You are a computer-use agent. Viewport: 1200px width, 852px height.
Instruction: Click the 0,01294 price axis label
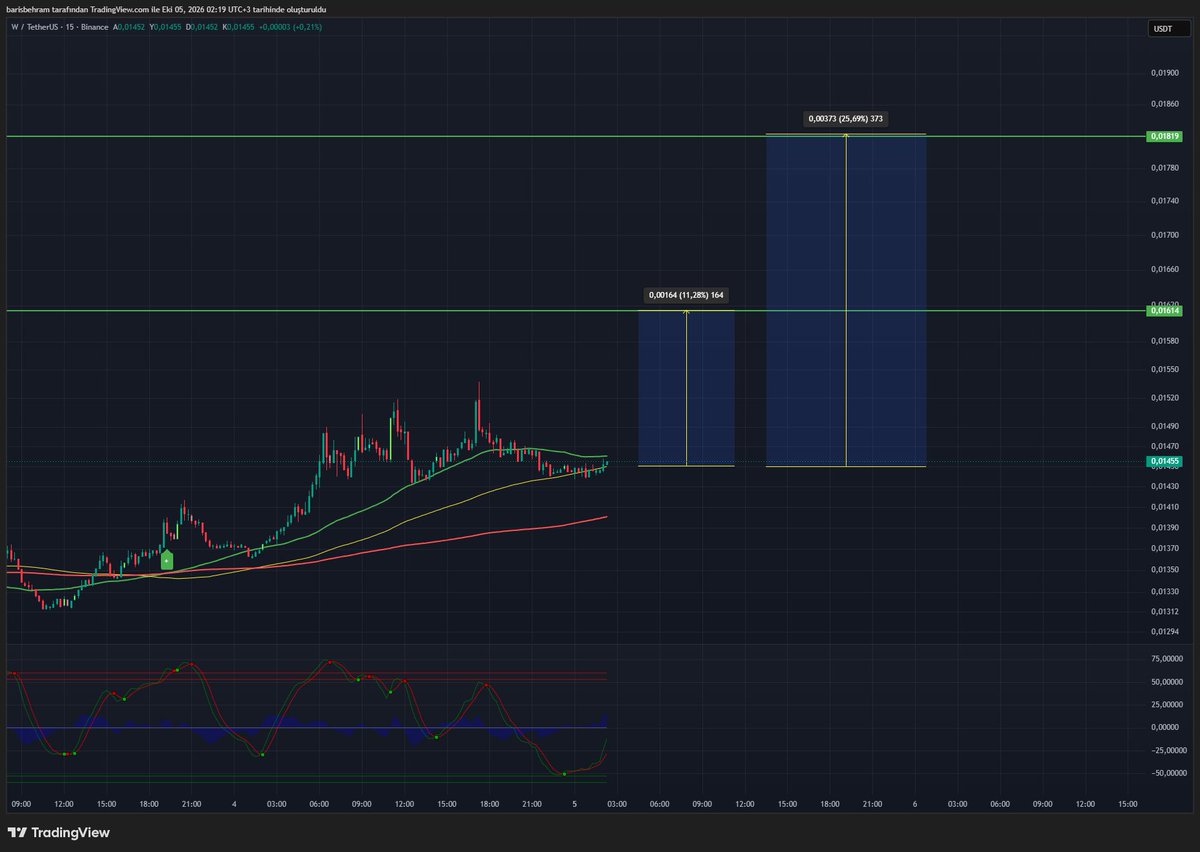1164,632
